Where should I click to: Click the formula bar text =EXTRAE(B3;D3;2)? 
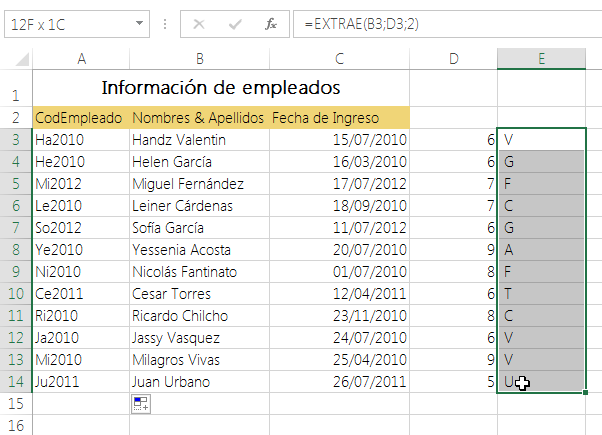pos(363,24)
